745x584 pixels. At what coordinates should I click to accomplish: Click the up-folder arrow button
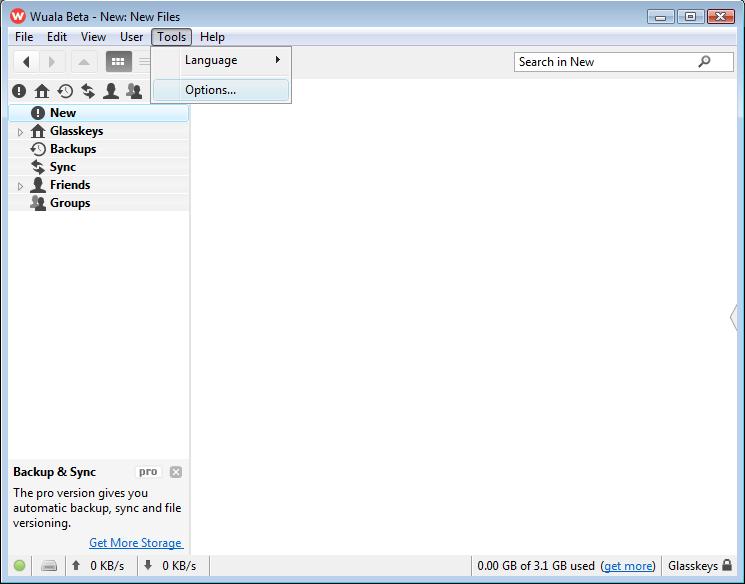(84, 62)
